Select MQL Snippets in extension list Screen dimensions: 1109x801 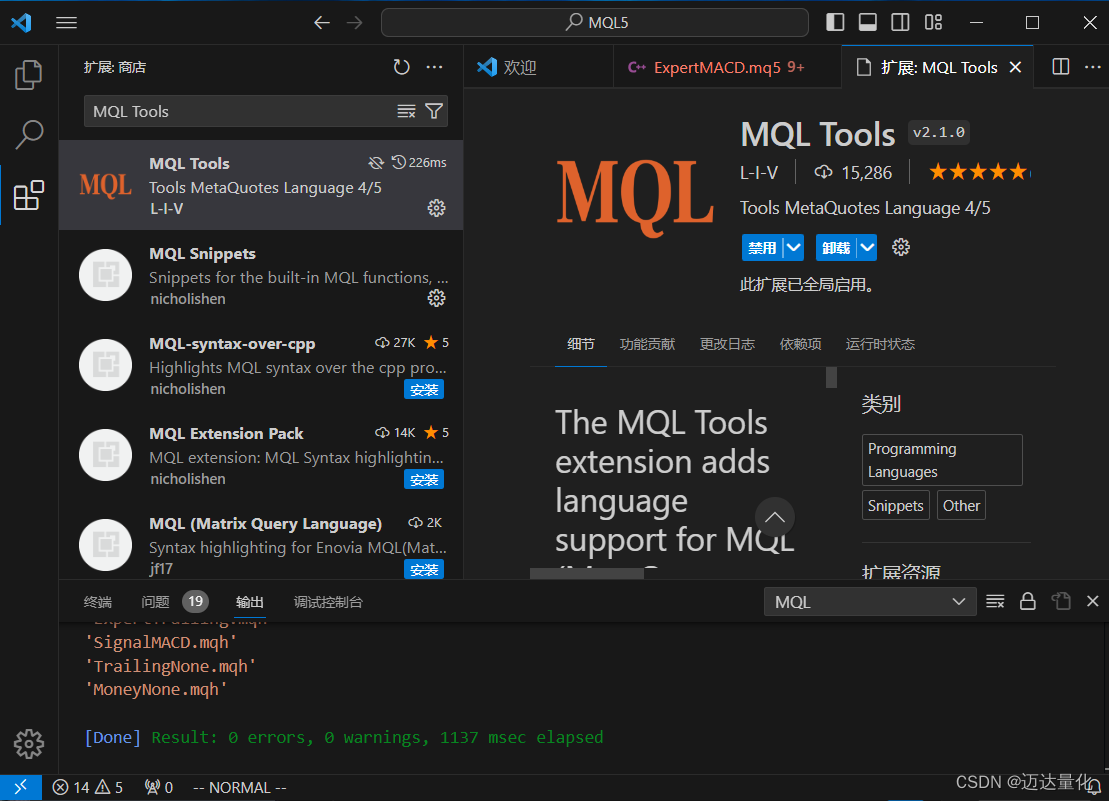(x=261, y=275)
